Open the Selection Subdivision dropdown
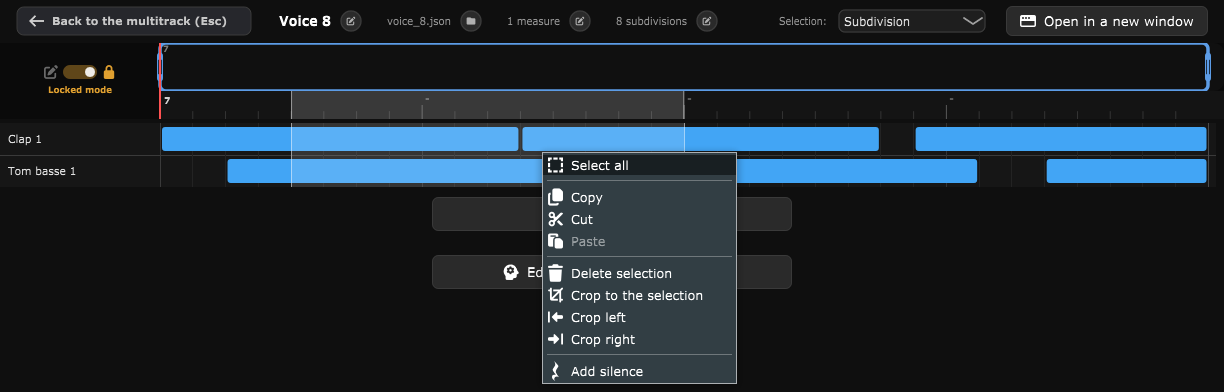Screen dimensions: 1224x392 pos(912,21)
